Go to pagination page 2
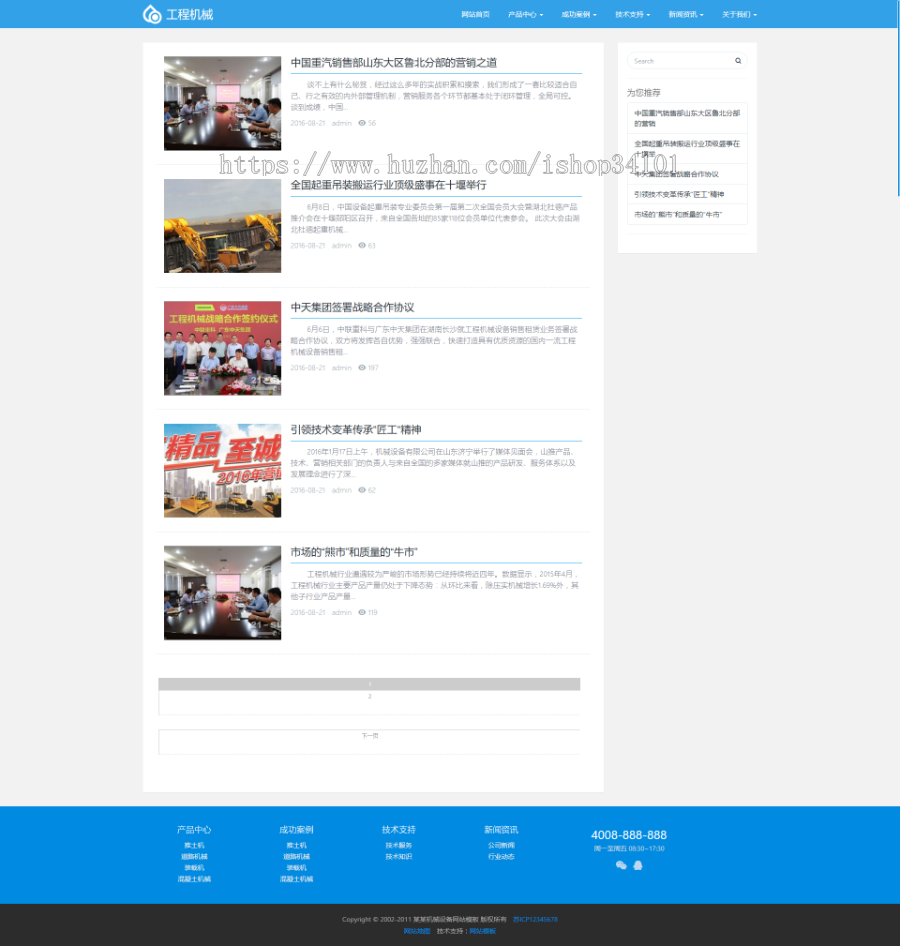Image resolution: width=900 pixels, height=946 pixels. point(369,697)
